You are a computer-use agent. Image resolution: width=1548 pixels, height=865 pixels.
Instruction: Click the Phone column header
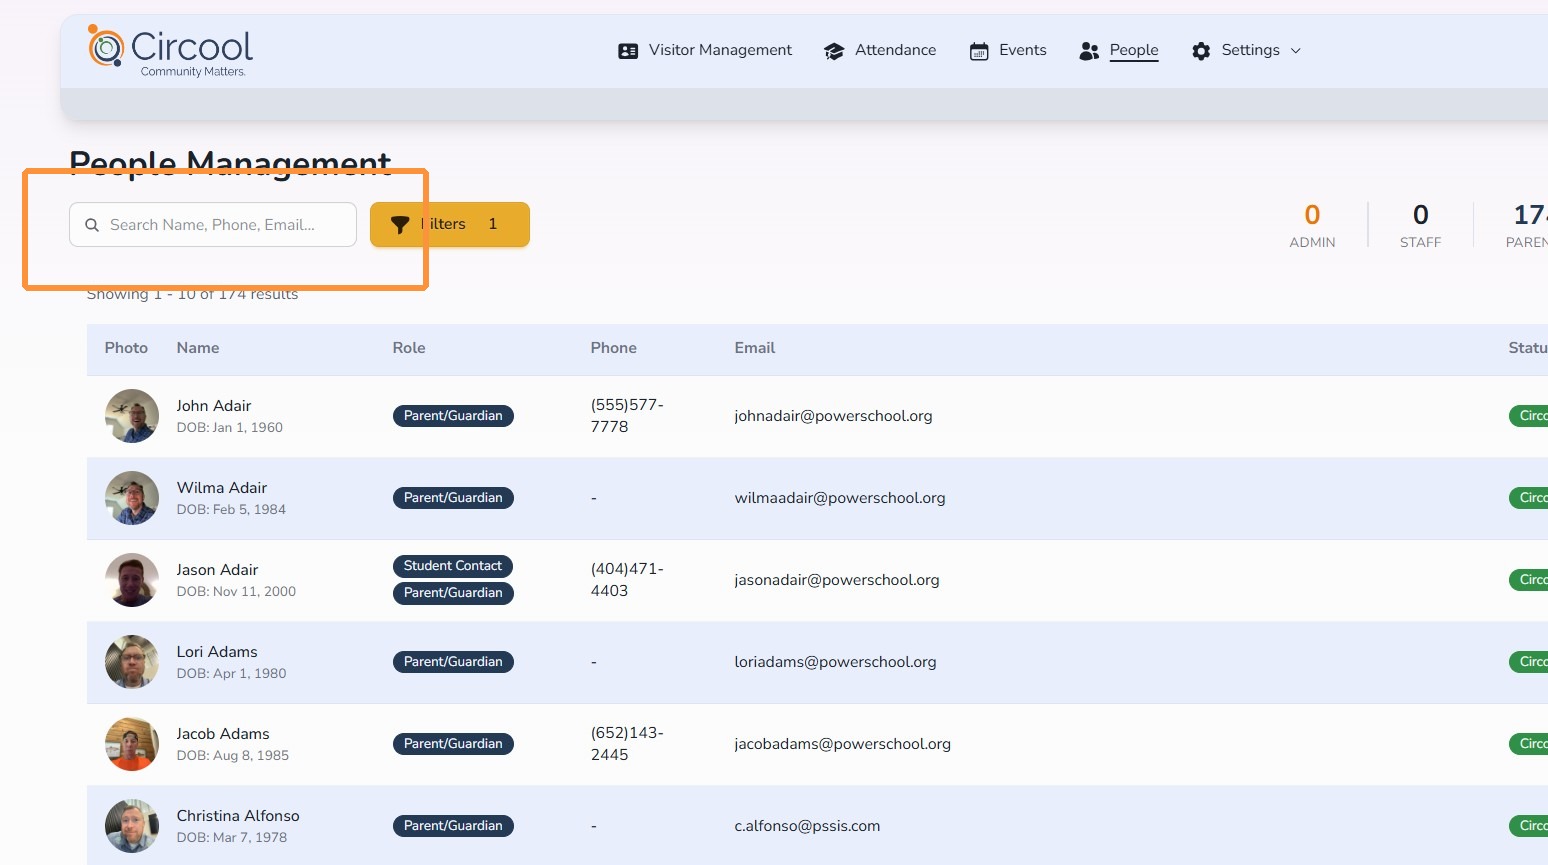pyautogui.click(x=613, y=348)
